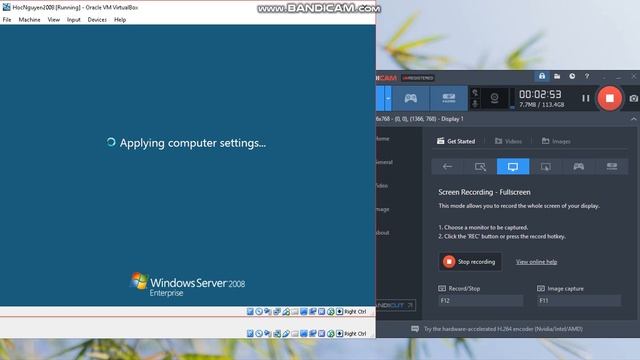Select around-mouse recording mode icon
The width and height of the screenshot is (640, 360).
pos(546,167)
